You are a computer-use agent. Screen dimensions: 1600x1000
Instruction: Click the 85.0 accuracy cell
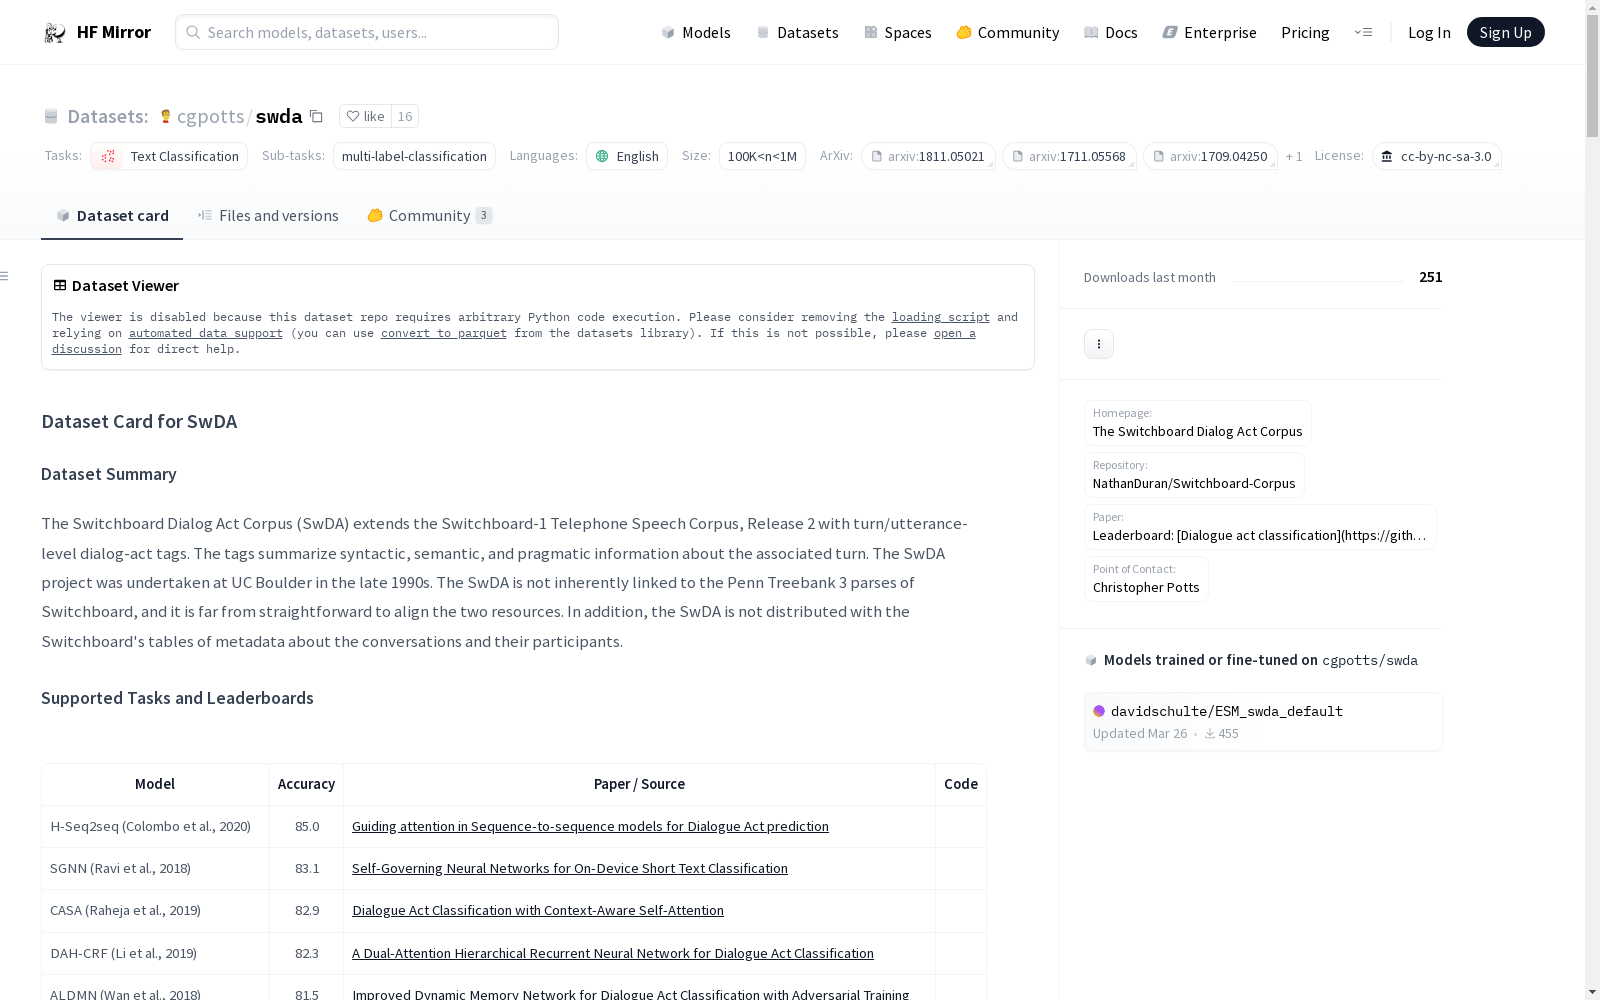point(307,826)
